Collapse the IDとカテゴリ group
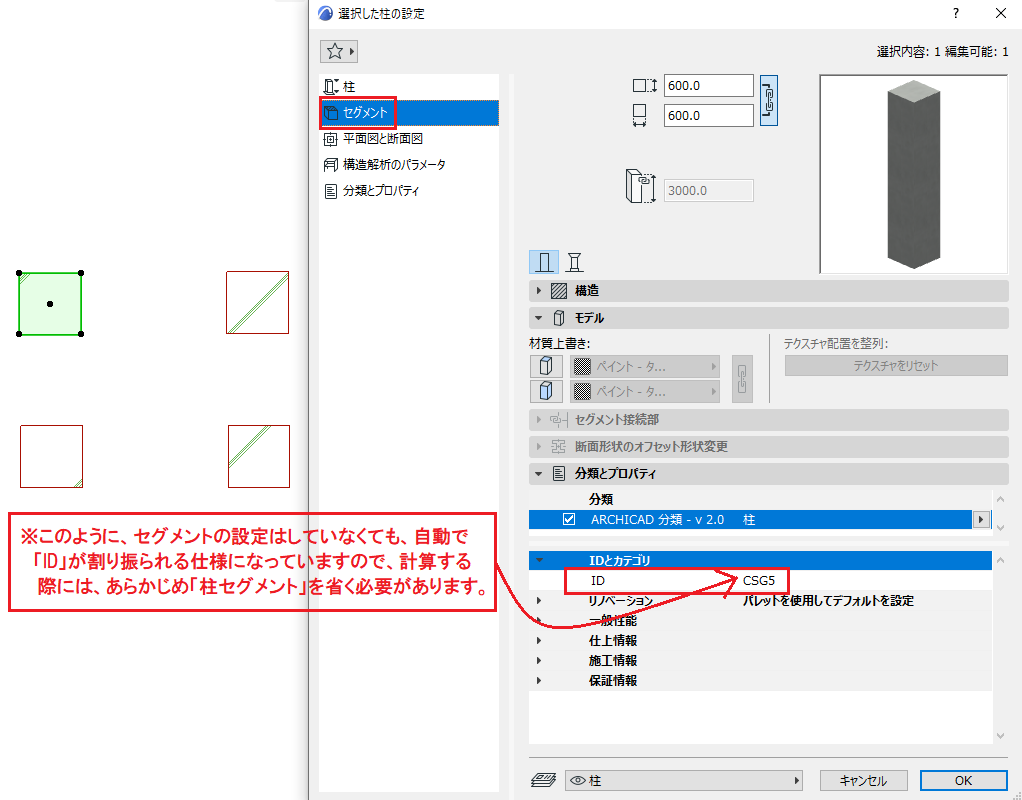The image size is (1022, 800). pos(539,560)
